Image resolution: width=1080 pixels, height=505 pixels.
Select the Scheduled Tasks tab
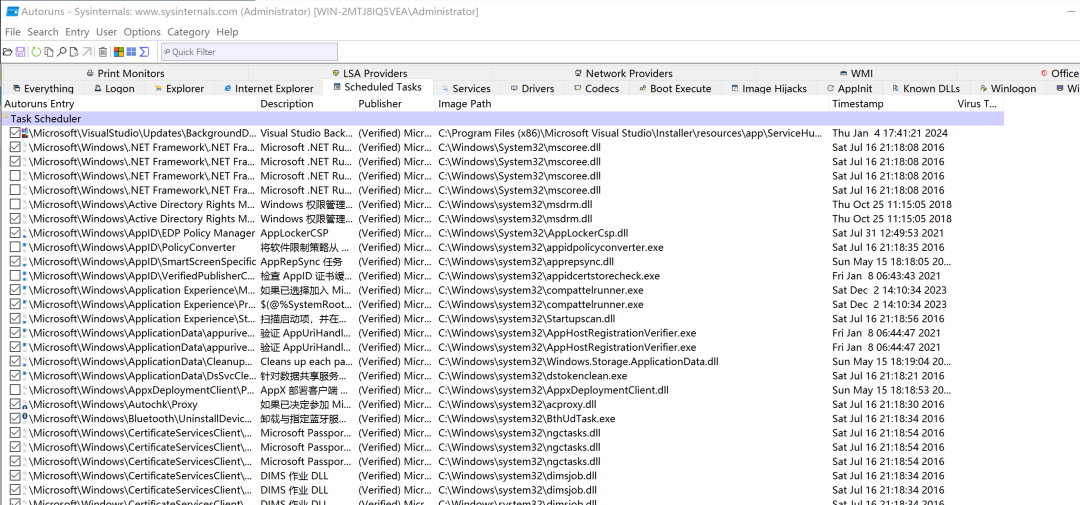tap(377, 87)
